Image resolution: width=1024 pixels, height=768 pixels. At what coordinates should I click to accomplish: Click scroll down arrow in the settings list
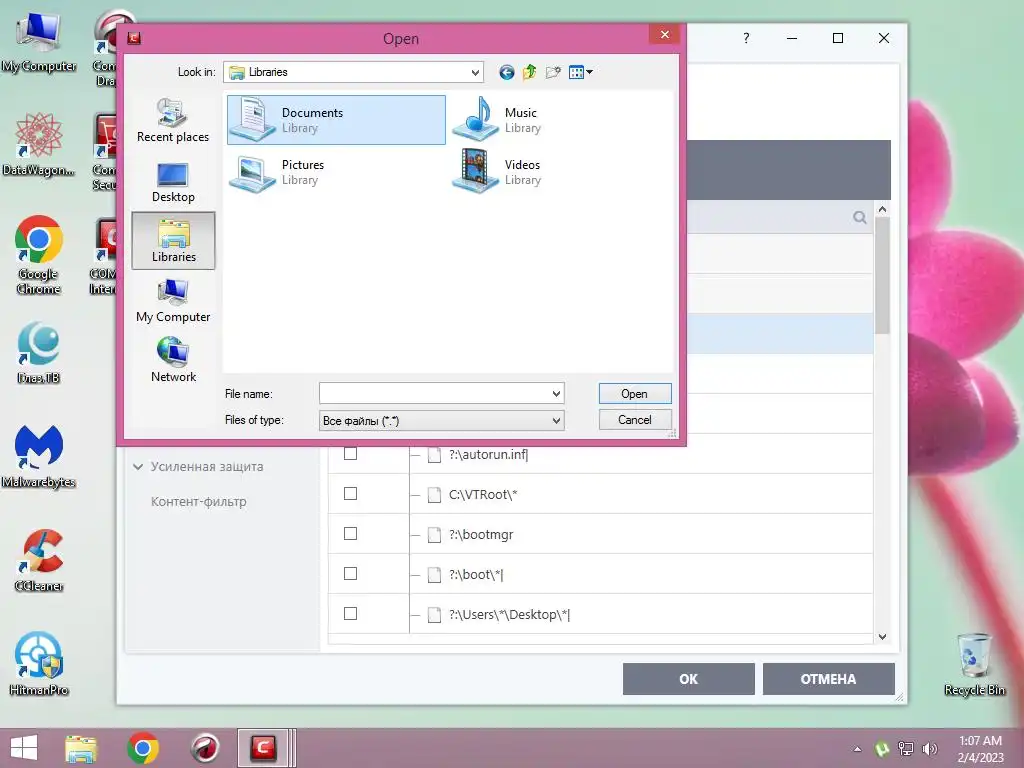coord(882,637)
